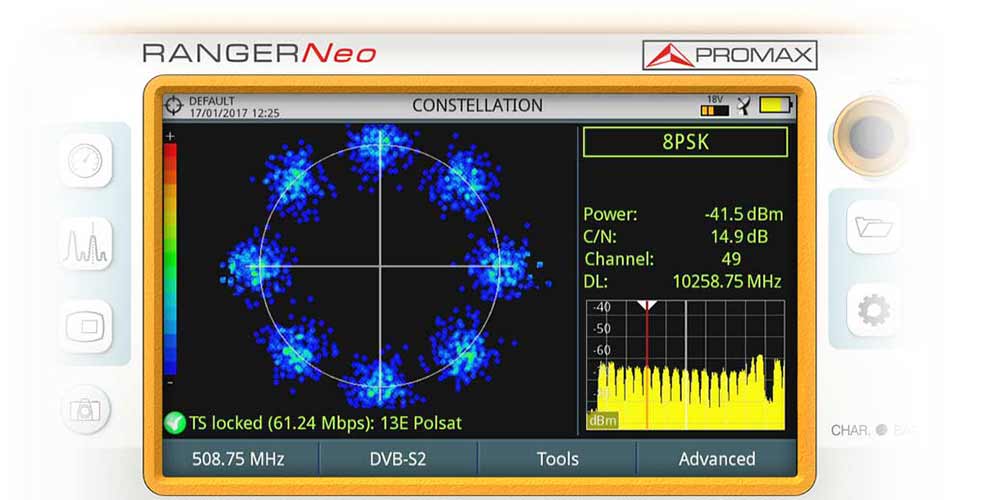Open the Advanced menu
The height and width of the screenshot is (500, 987).
pos(717,459)
